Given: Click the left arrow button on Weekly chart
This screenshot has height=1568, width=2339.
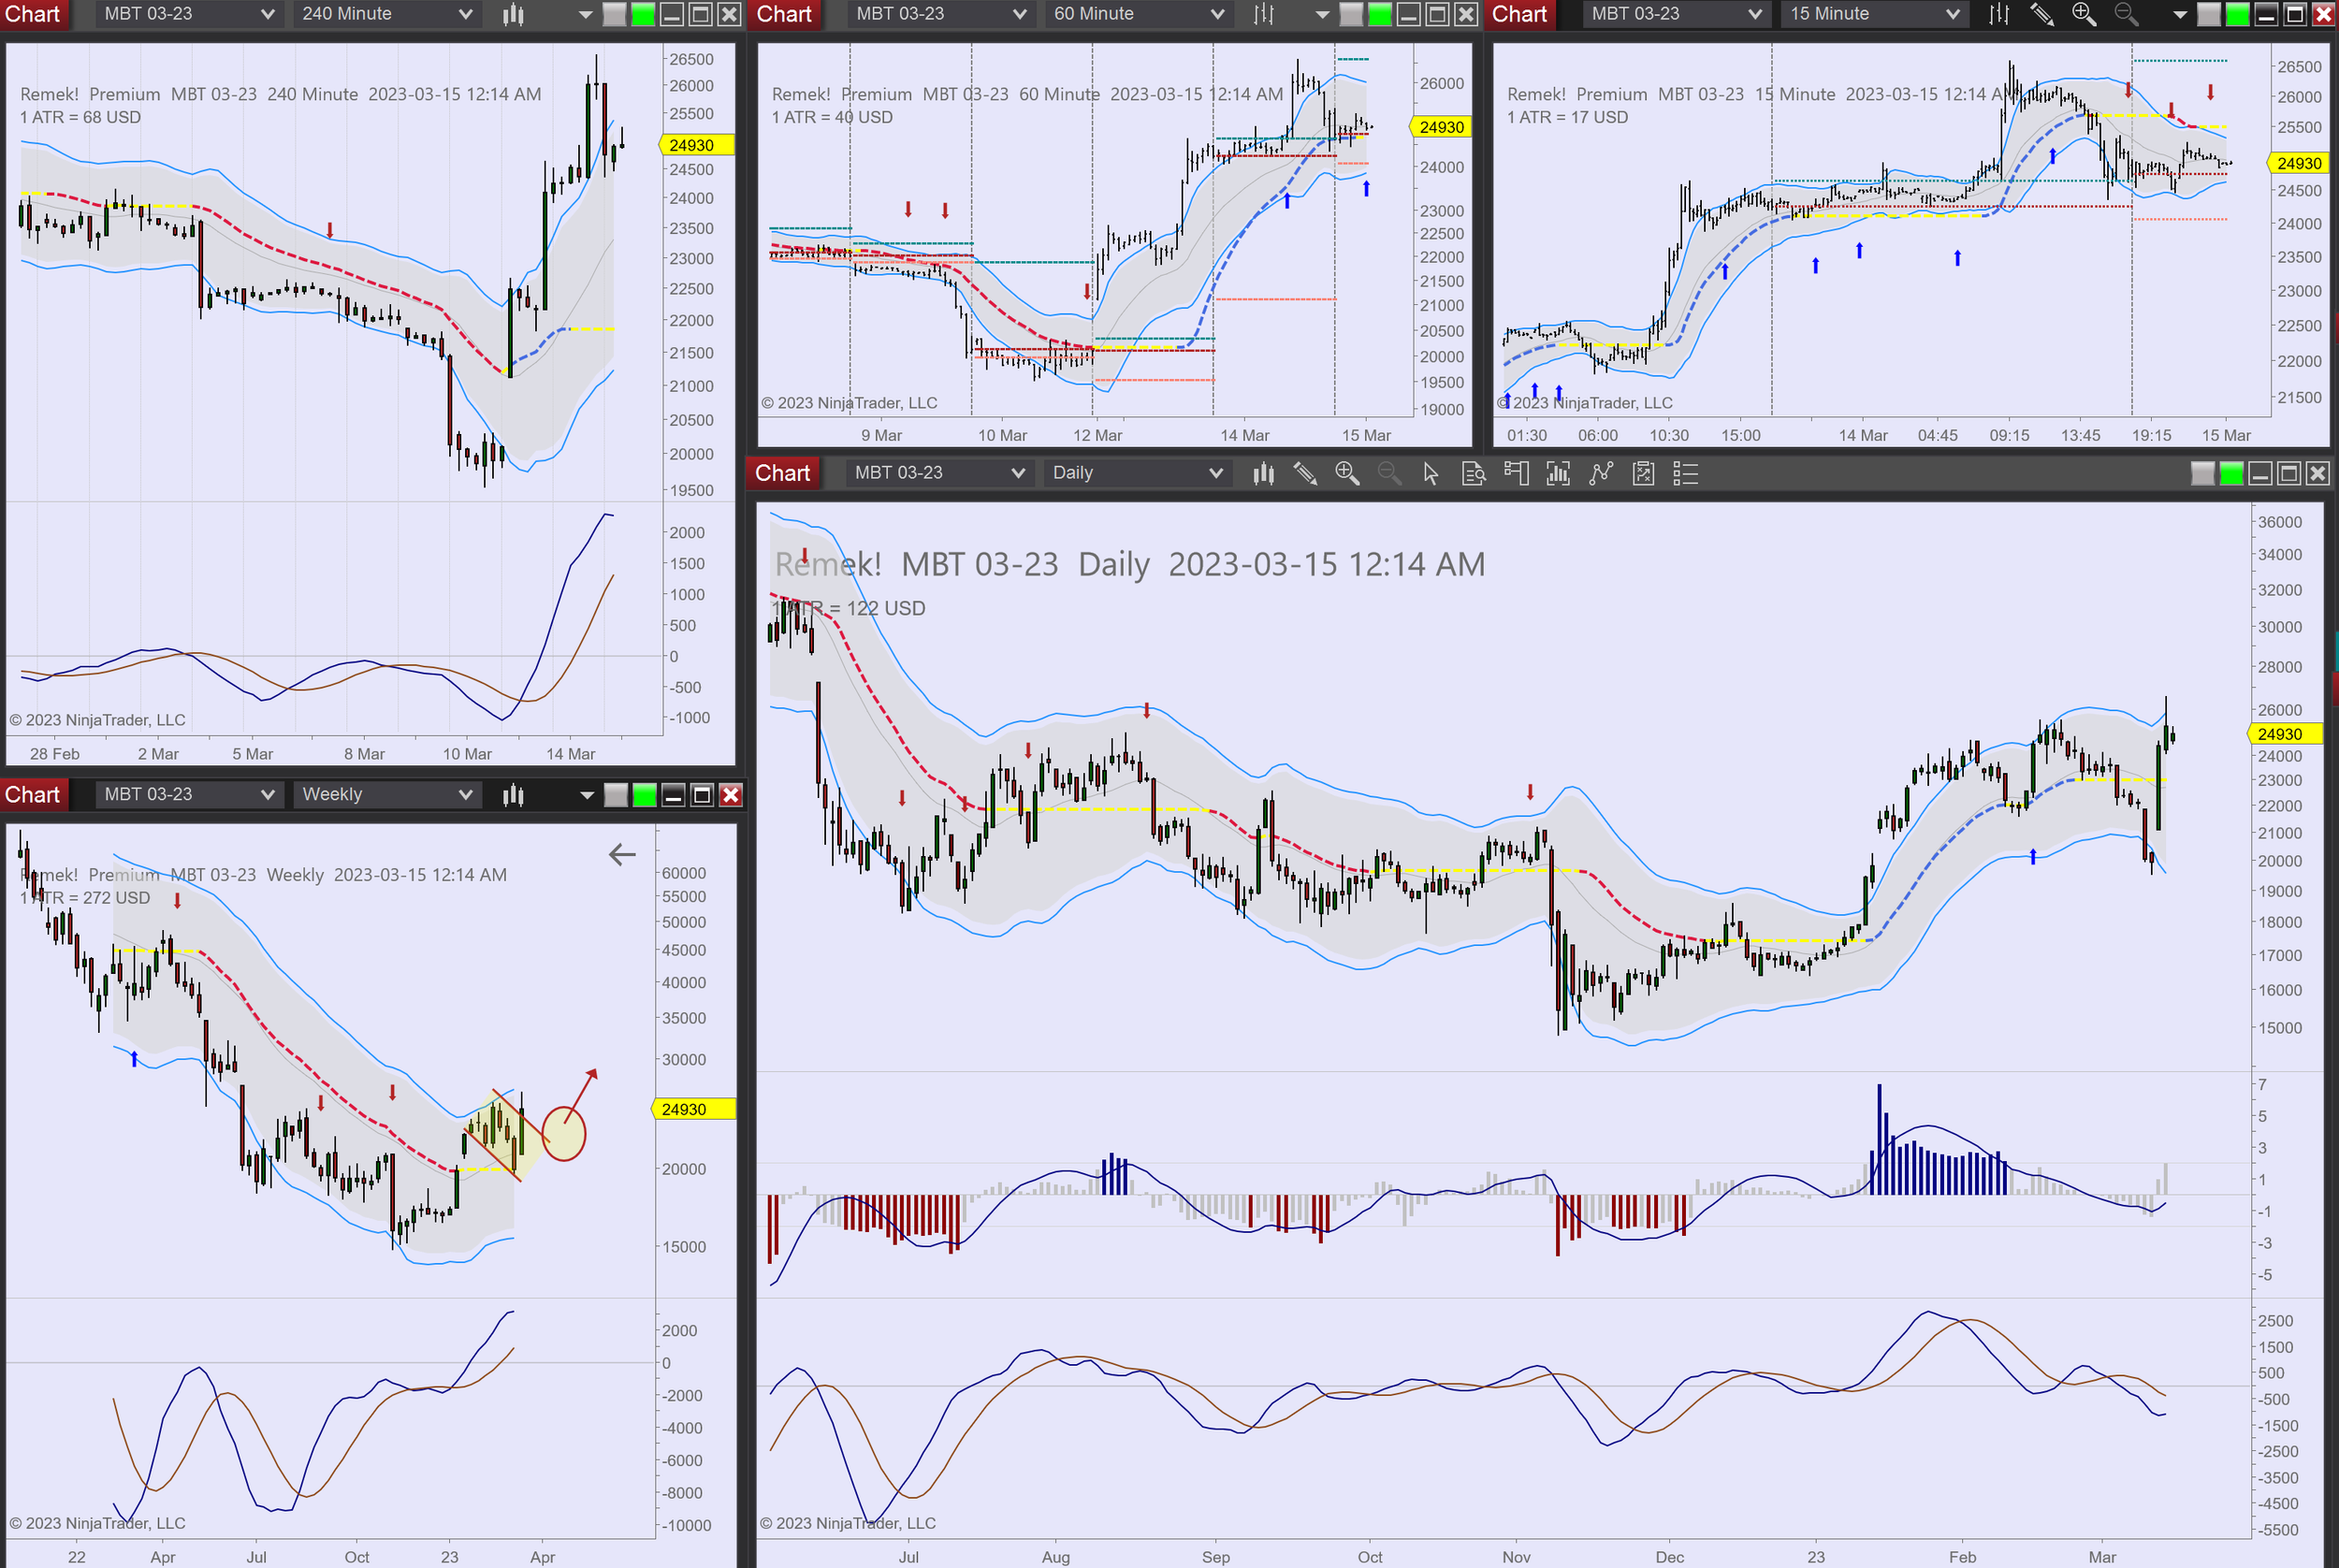Looking at the screenshot, I should 622,854.
